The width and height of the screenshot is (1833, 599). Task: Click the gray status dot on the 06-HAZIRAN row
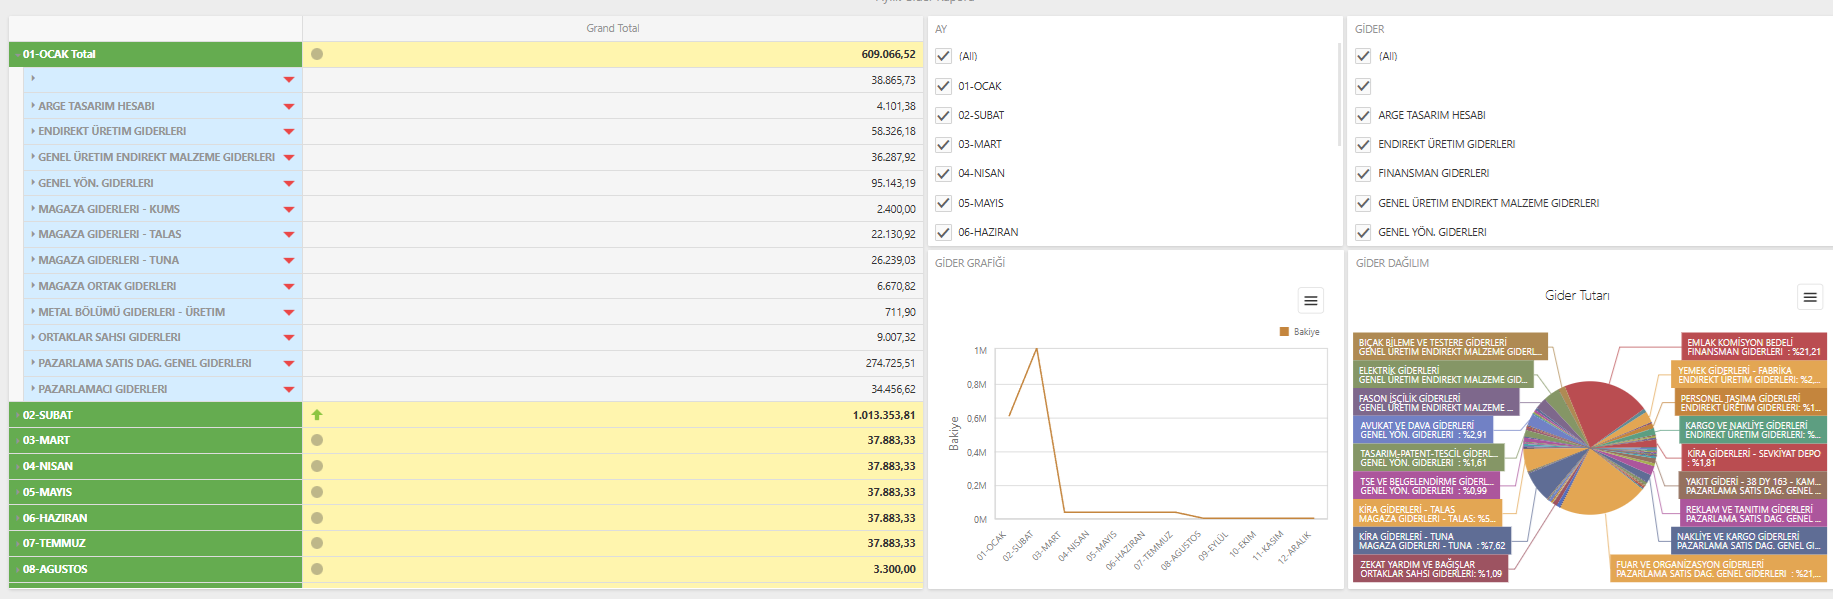tap(317, 518)
